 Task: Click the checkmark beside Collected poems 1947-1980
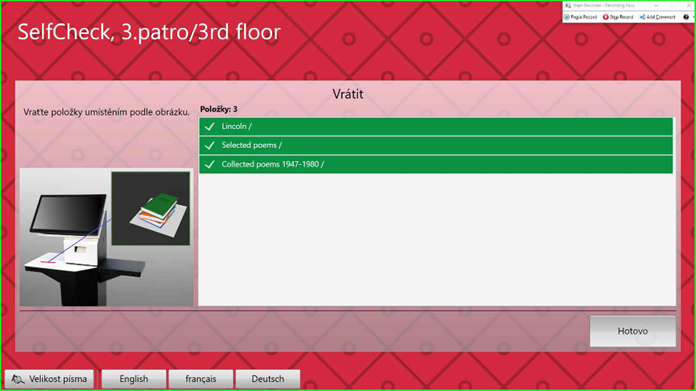210,164
